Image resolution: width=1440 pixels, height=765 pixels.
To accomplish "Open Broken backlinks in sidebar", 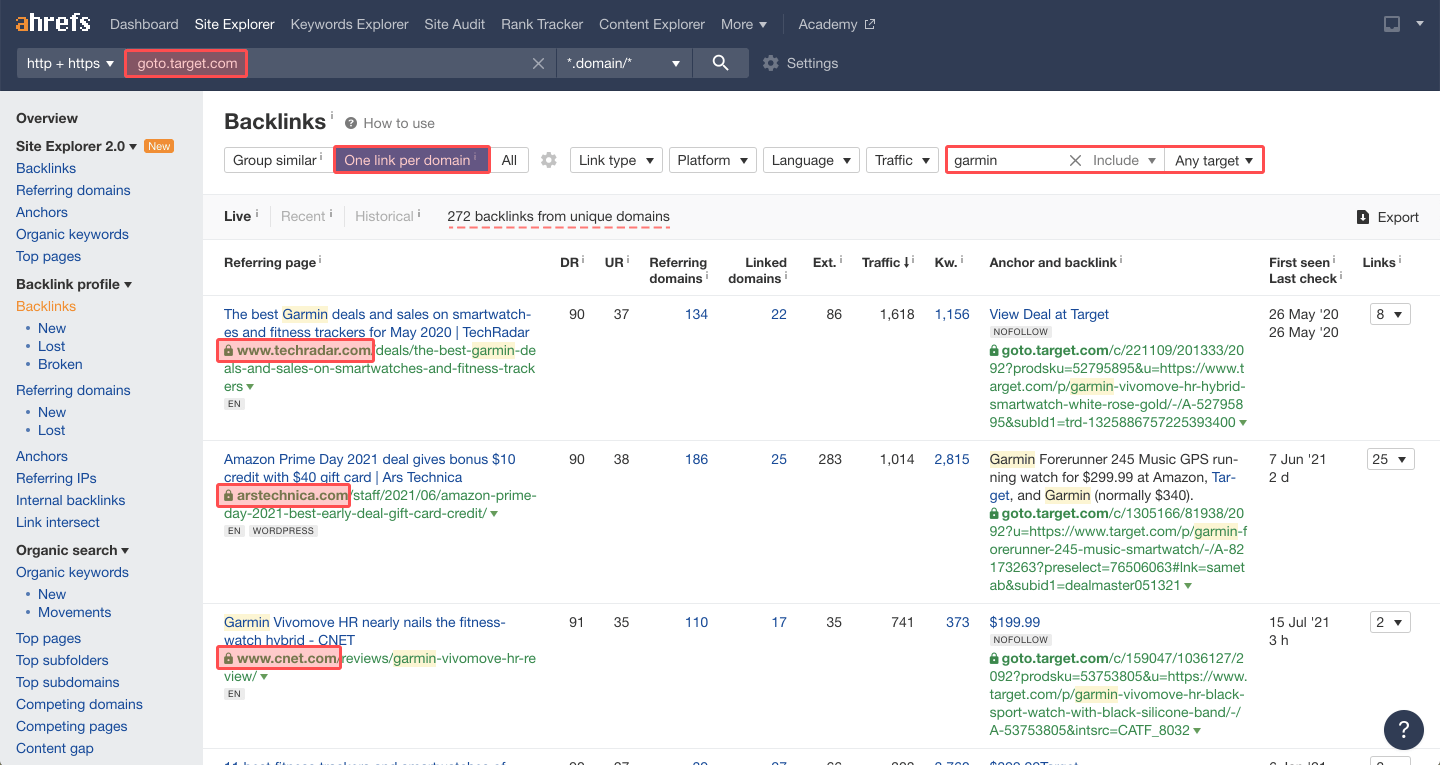I will (x=60, y=364).
